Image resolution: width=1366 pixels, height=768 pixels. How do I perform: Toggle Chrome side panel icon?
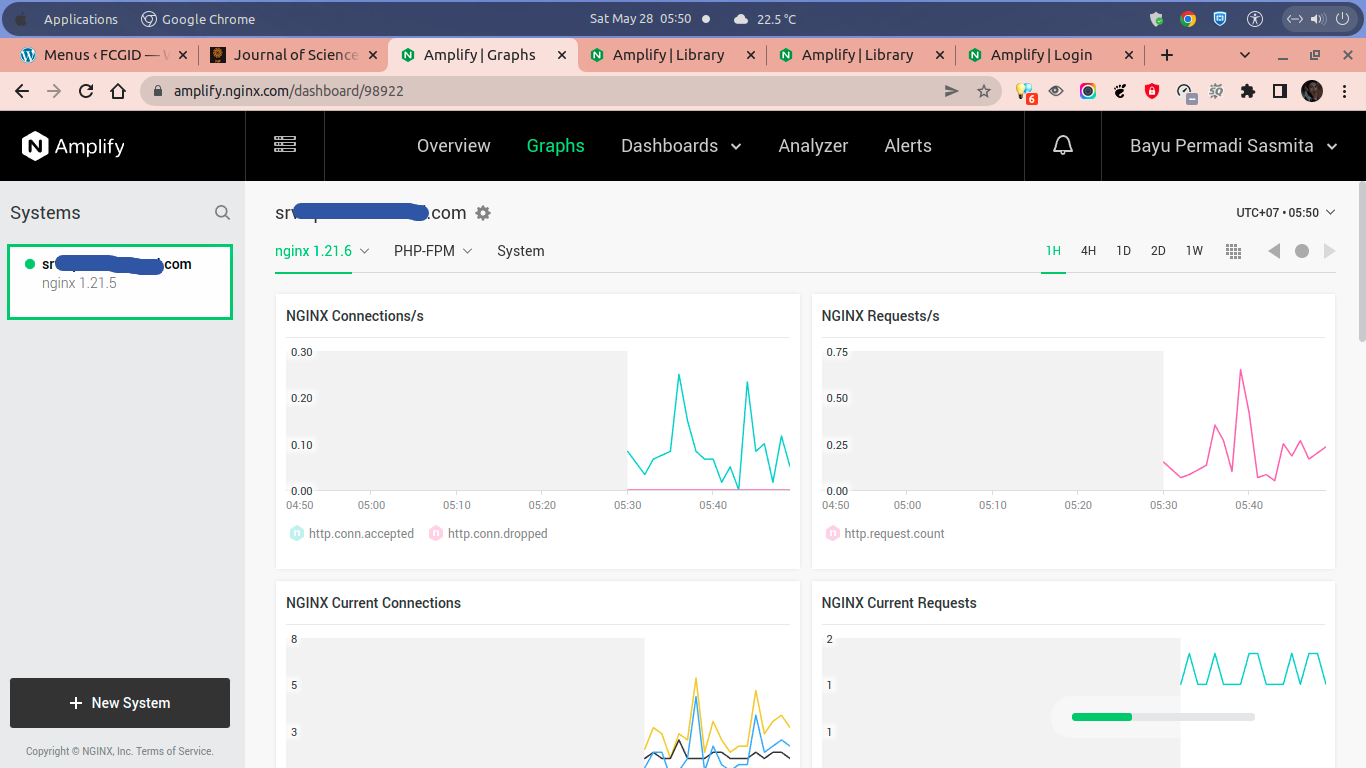coord(1279,91)
